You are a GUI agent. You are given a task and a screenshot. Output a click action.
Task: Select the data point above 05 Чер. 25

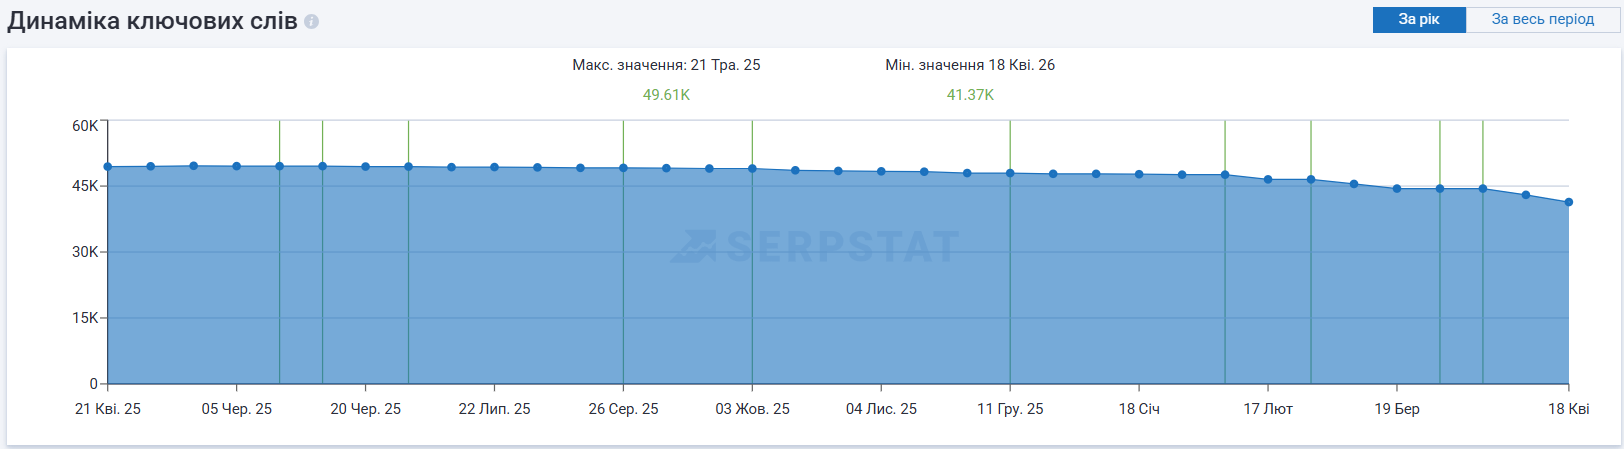[x=237, y=166]
